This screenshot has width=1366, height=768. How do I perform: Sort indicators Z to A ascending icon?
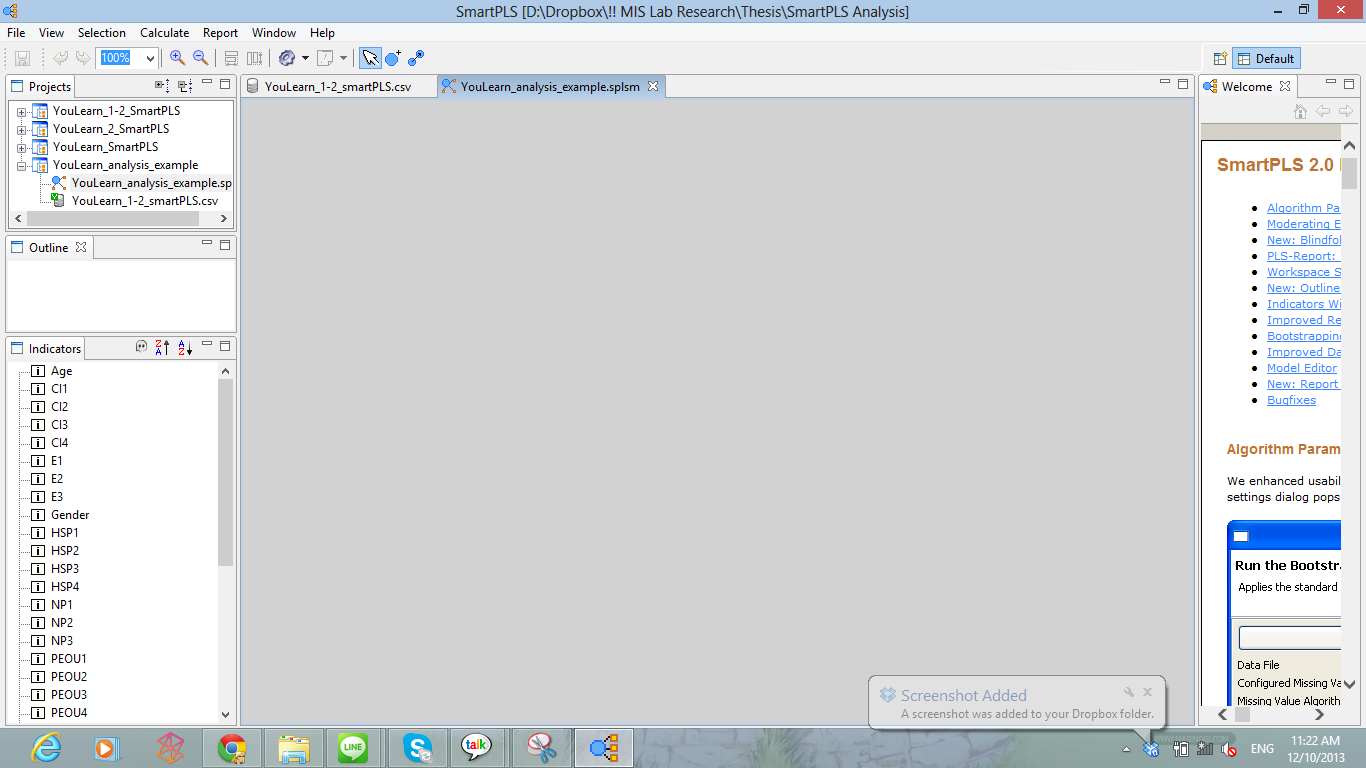[162, 347]
